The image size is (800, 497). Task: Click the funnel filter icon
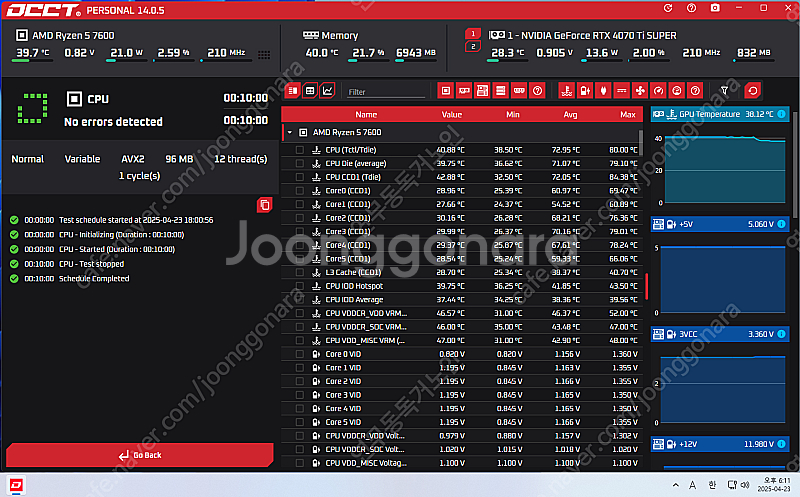pyautogui.click(x=724, y=91)
